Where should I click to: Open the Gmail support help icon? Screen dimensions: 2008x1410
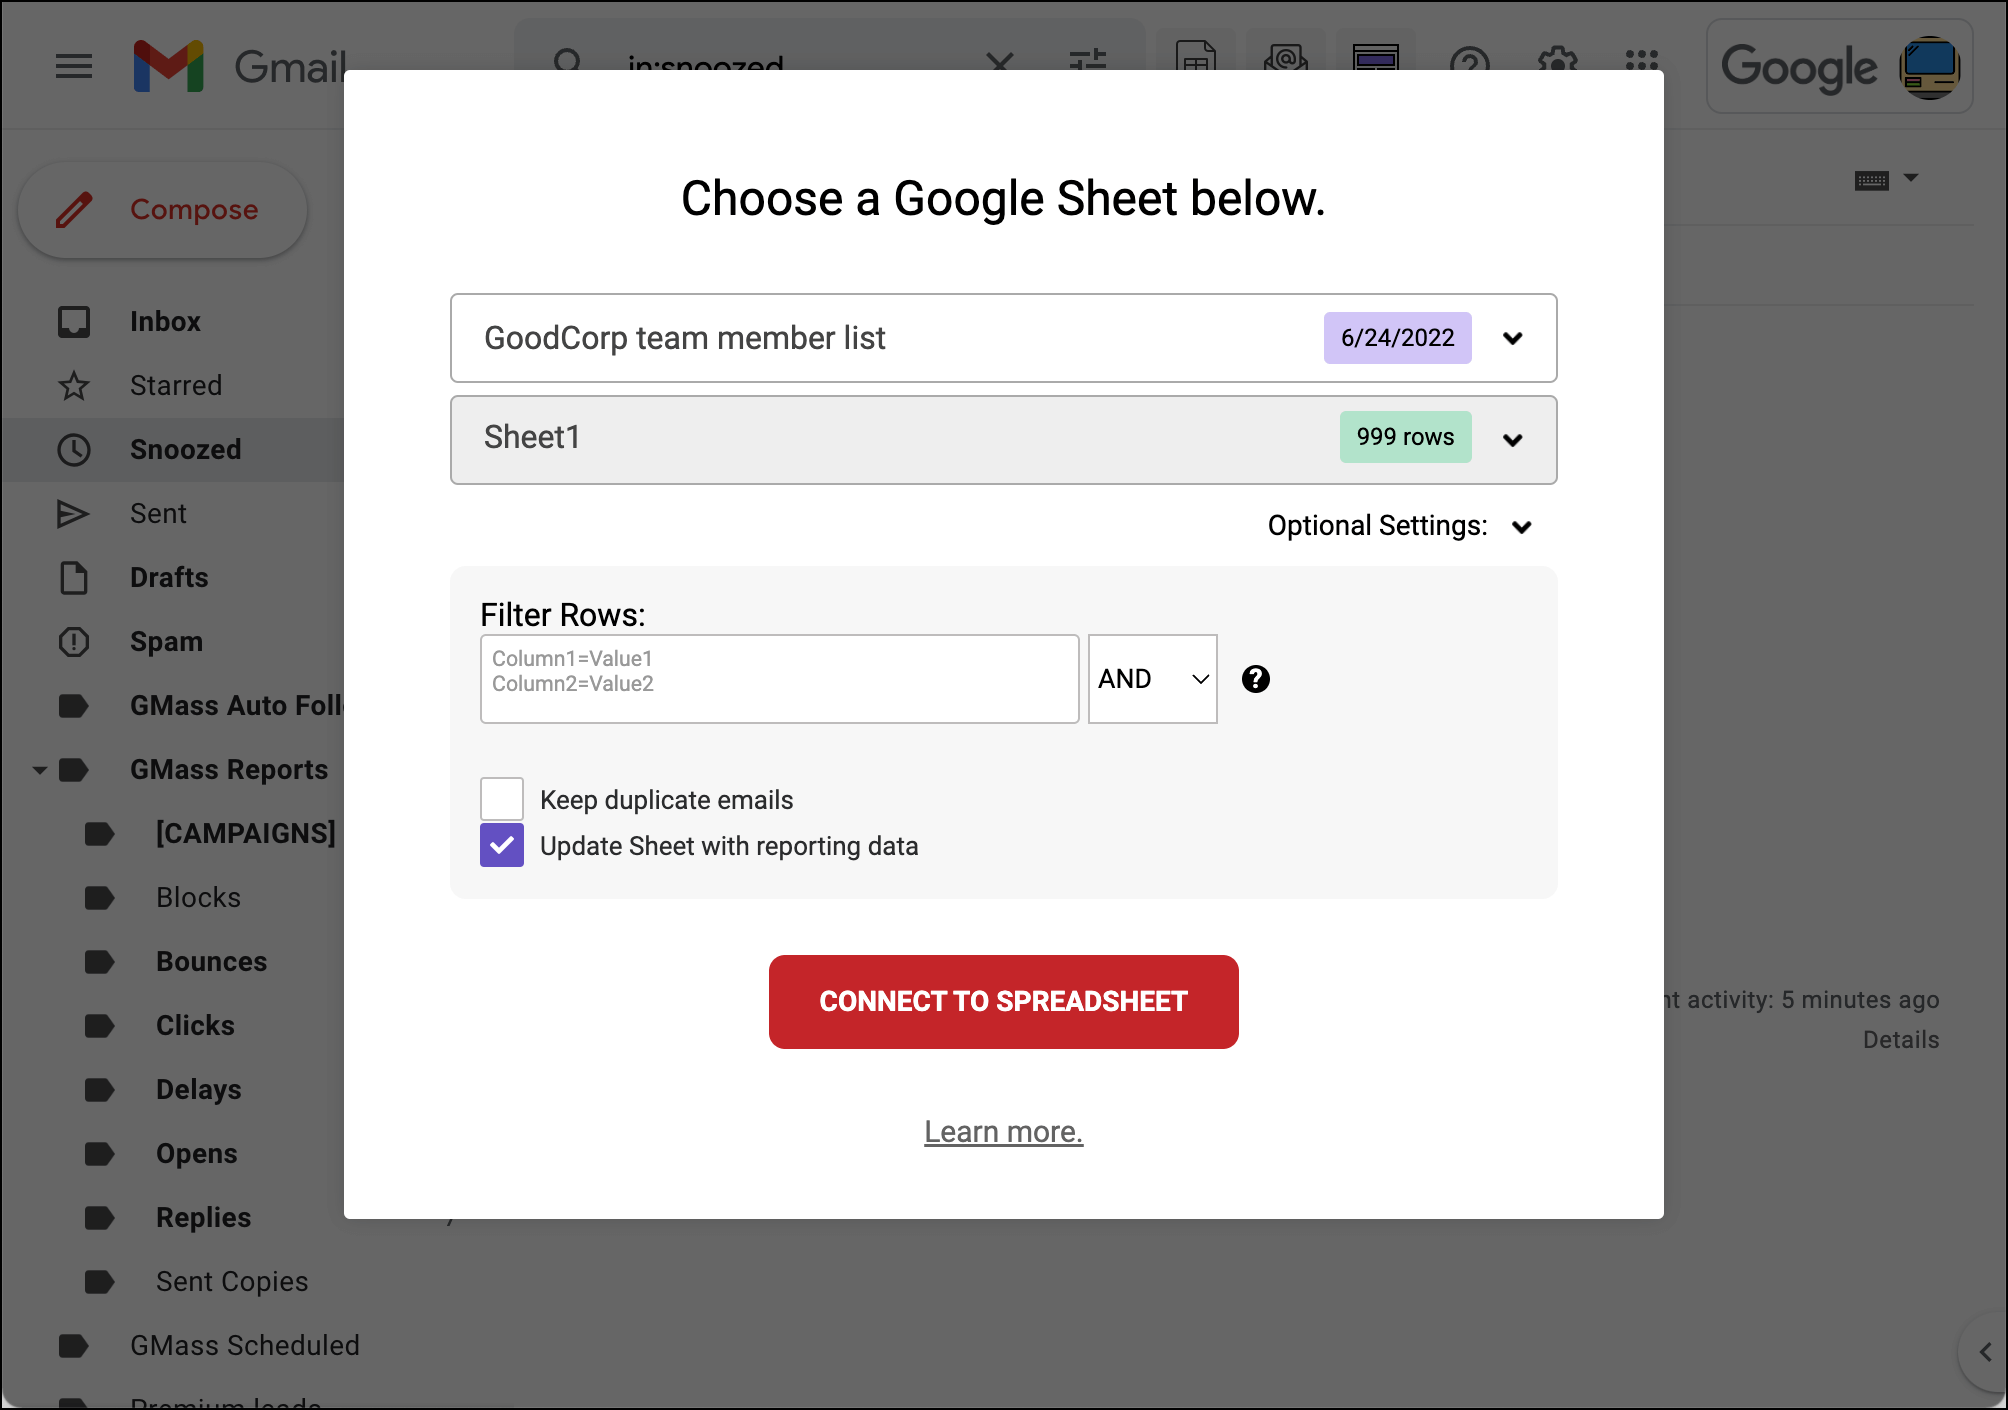tap(1469, 60)
